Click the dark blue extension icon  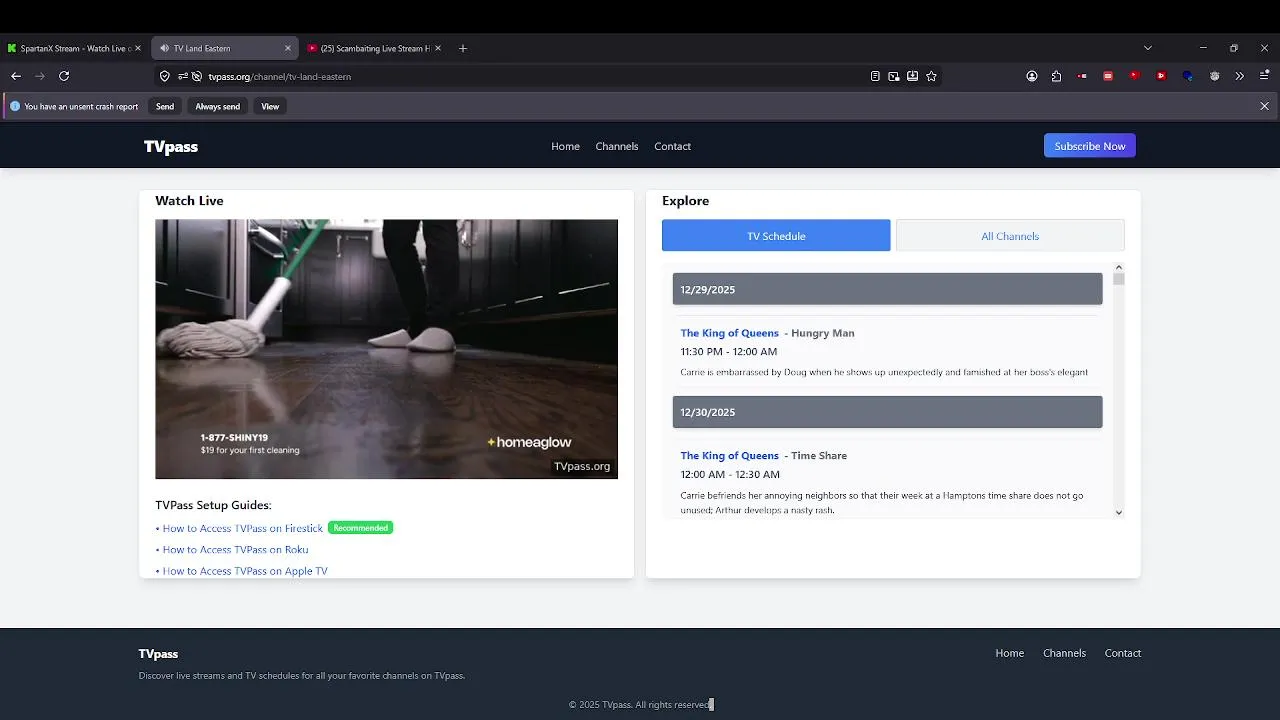click(1188, 76)
